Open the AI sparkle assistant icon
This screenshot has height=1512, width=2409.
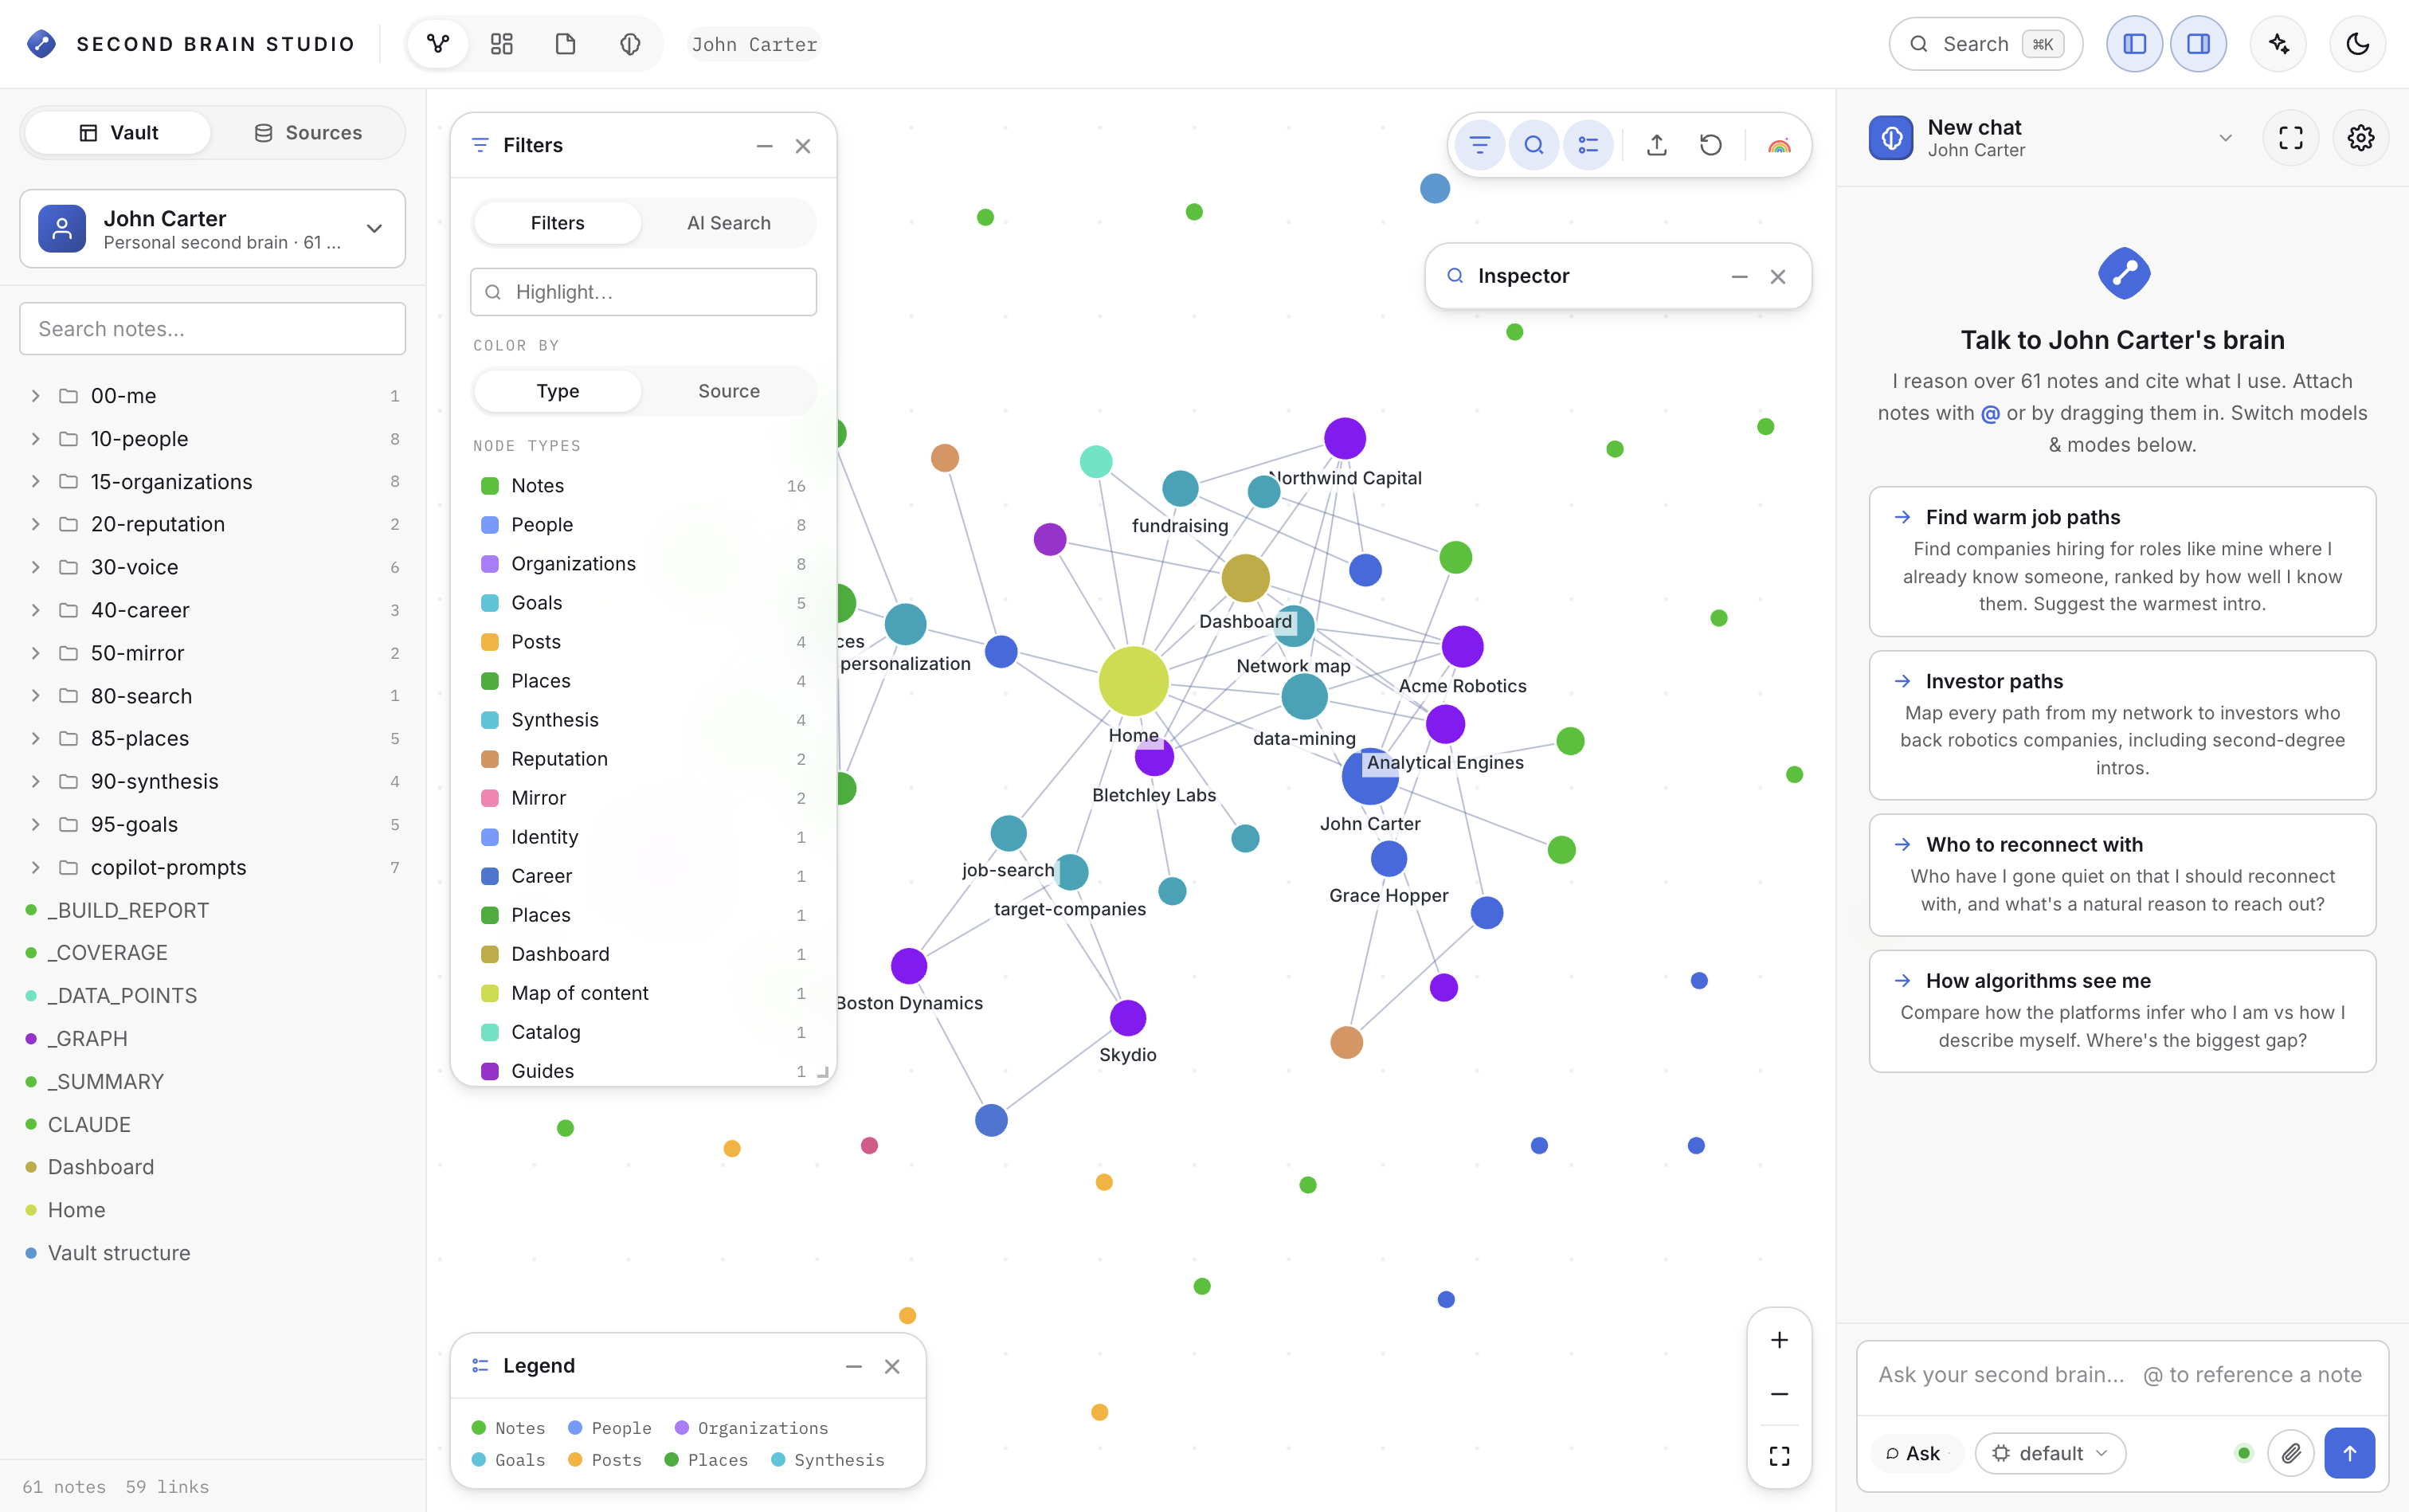point(2279,44)
